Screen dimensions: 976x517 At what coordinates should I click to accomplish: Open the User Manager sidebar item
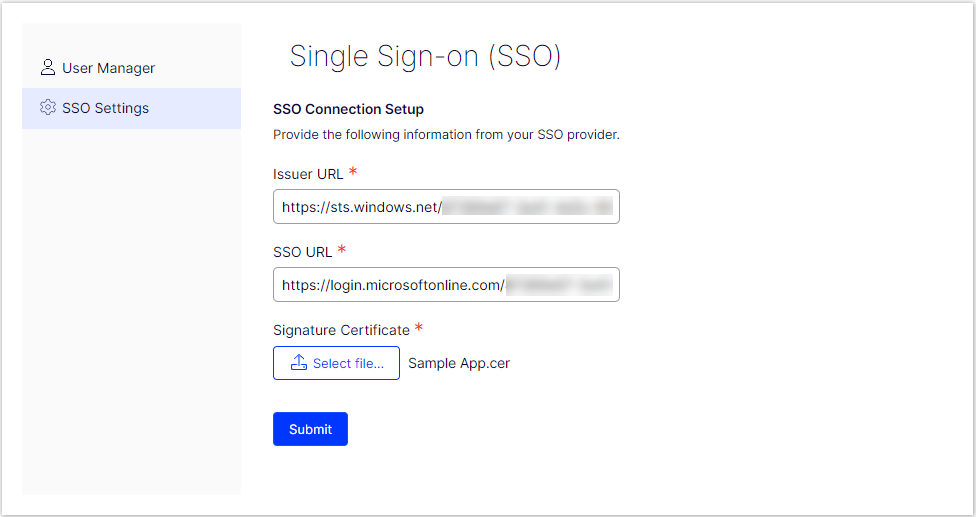coord(108,68)
